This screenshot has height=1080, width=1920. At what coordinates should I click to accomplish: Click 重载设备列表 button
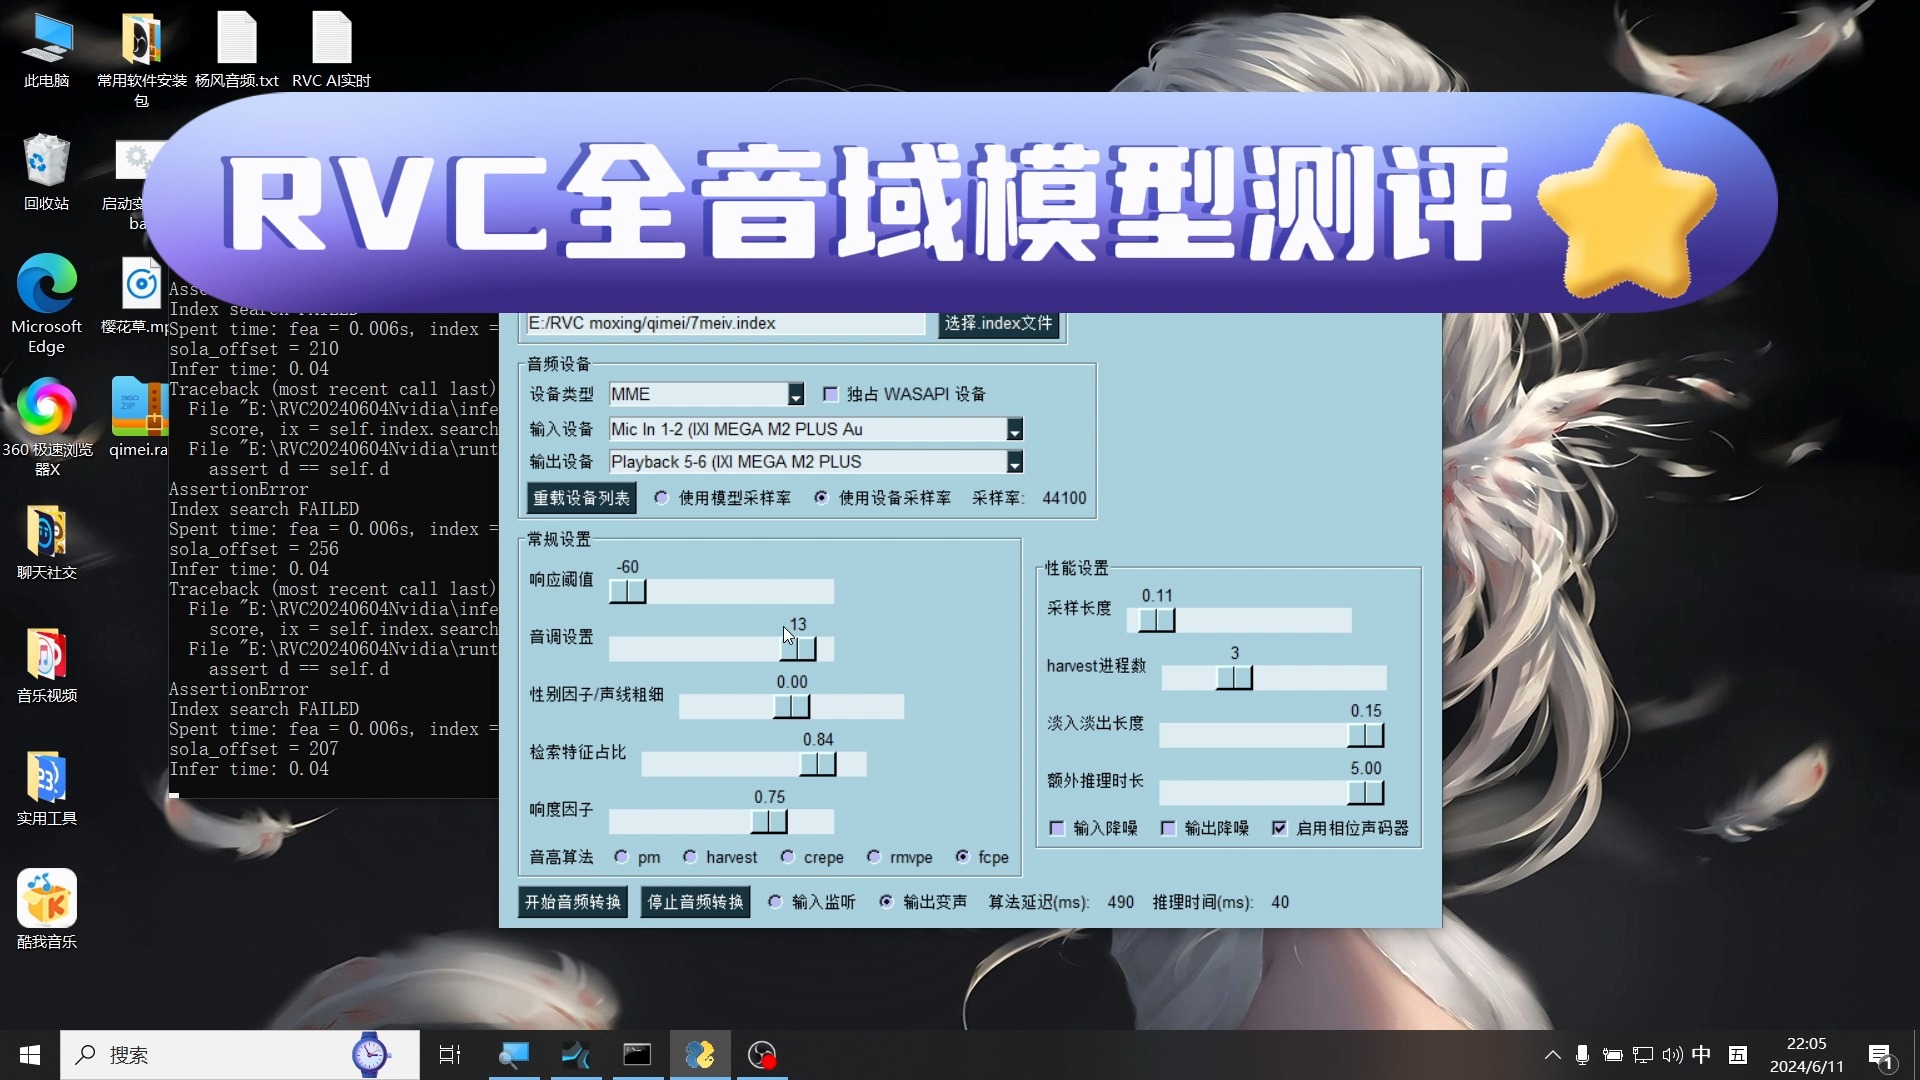pos(581,498)
